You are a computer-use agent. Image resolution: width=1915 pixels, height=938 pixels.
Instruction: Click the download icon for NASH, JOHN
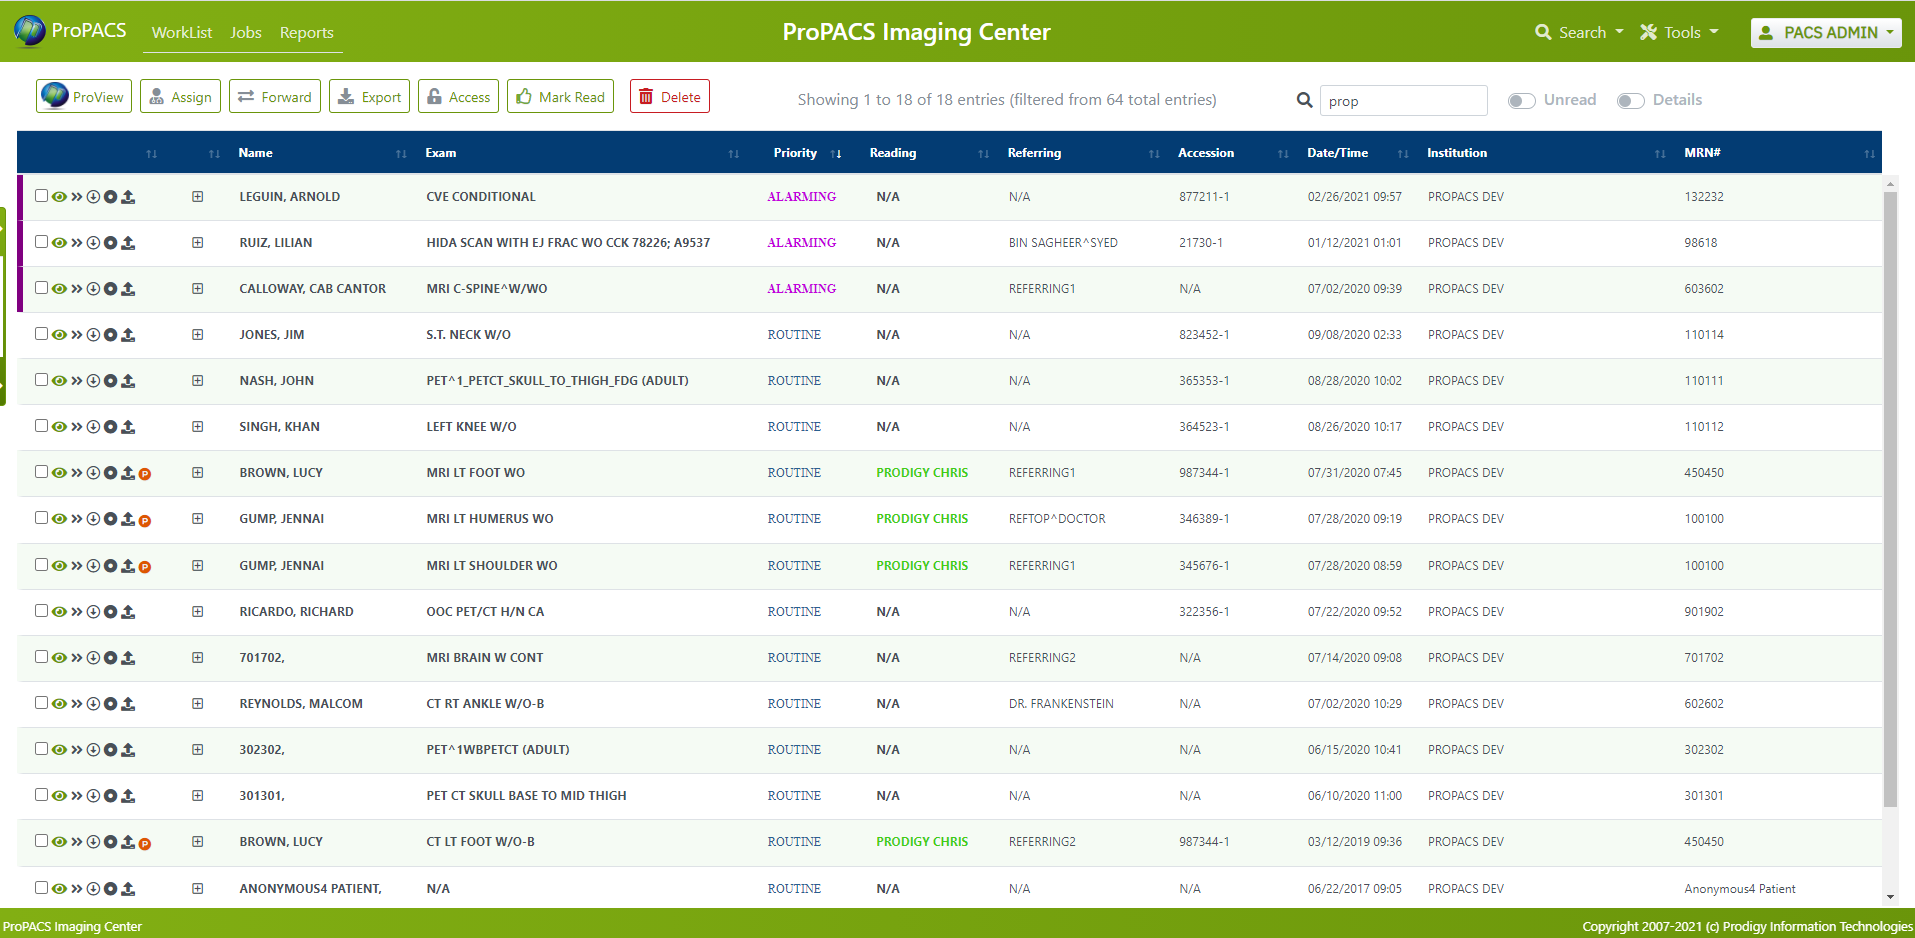pos(93,381)
